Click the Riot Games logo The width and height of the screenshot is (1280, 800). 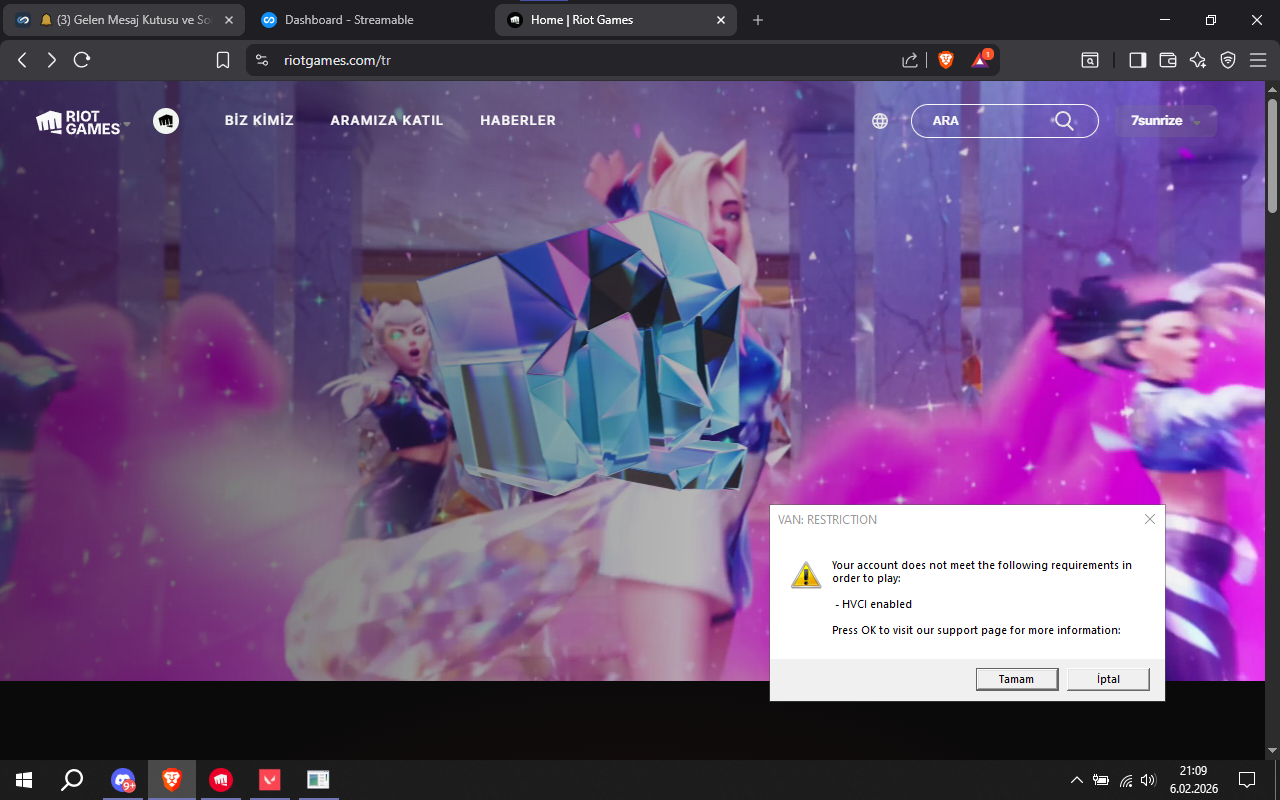coord(78,122)
